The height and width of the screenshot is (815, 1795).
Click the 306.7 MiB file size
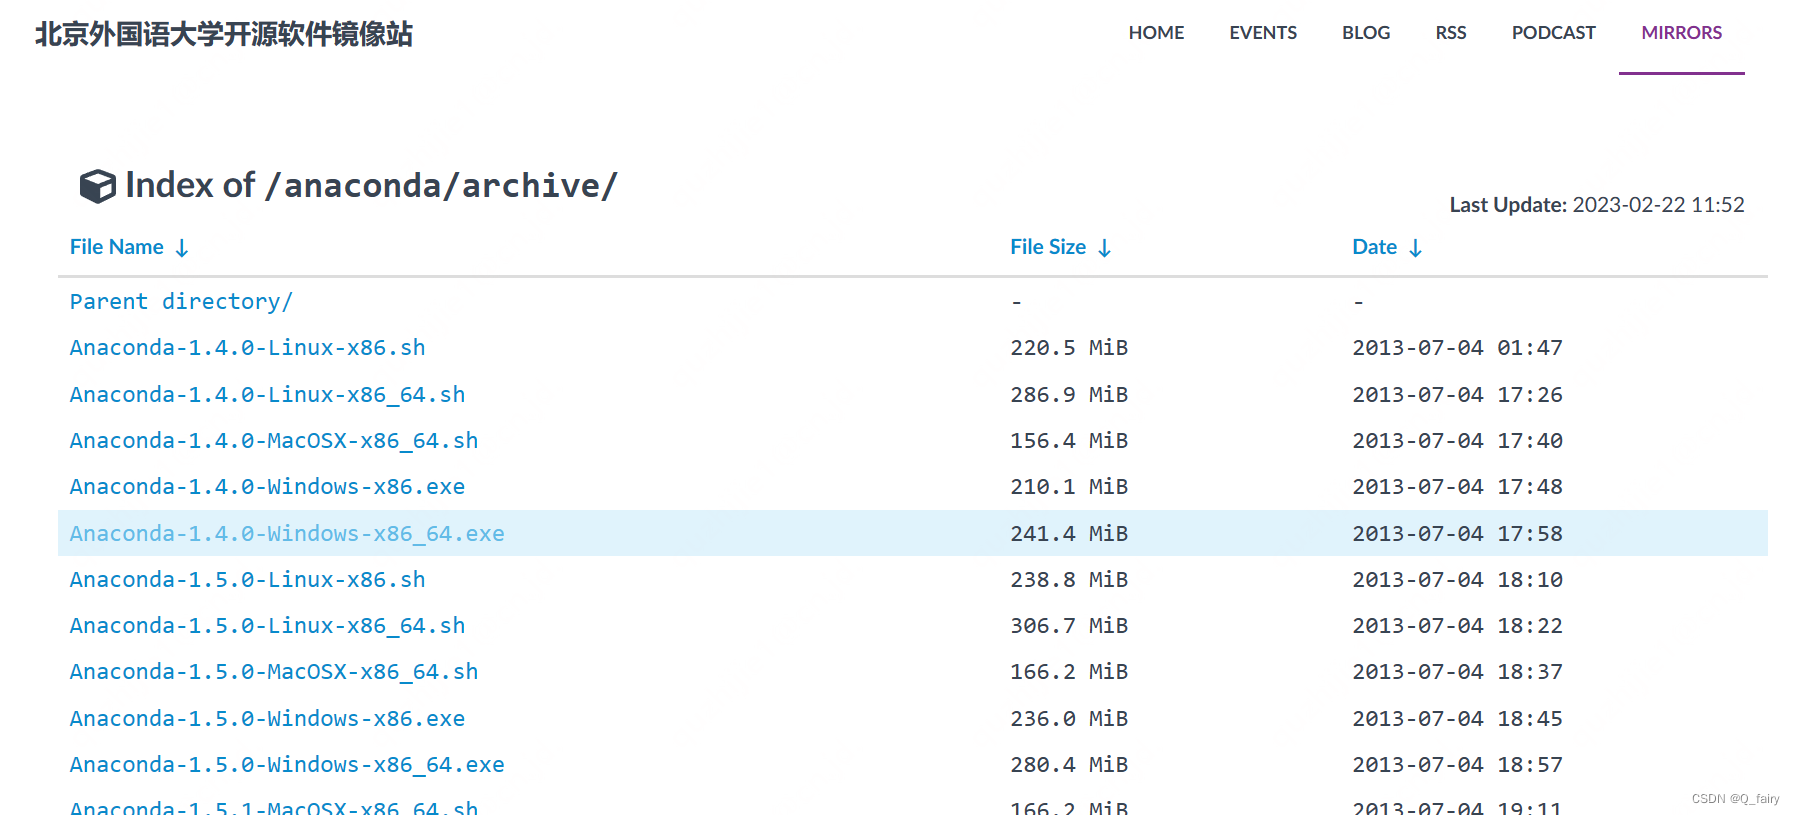tap(1069, 626)
